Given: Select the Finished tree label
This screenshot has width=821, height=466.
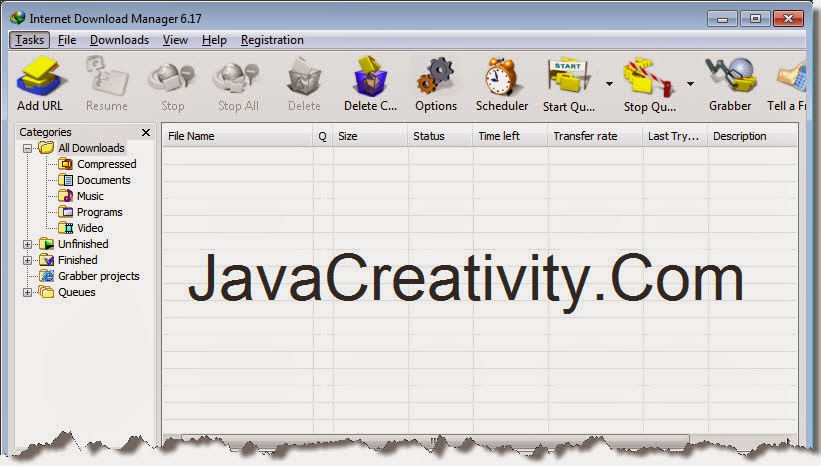Looking at the screenshot, I should (x=77, y=260).
